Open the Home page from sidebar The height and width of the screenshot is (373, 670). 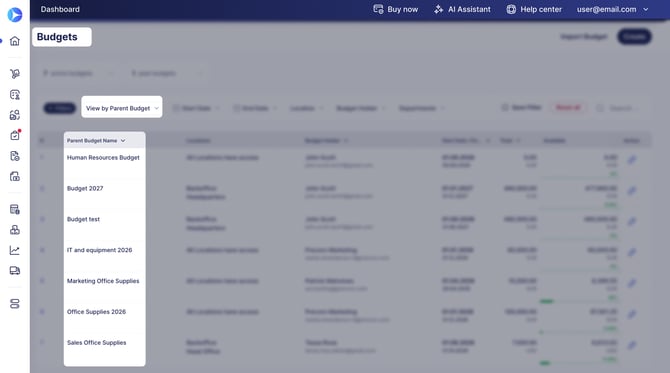click(15, 41)
